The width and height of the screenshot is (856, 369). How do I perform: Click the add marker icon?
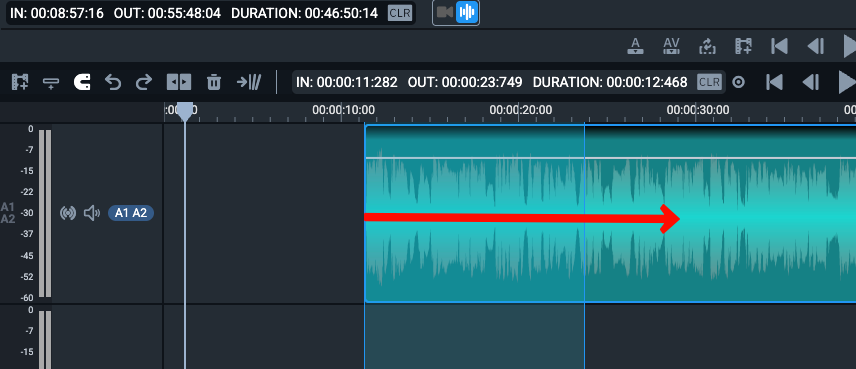tap(51, 83)
